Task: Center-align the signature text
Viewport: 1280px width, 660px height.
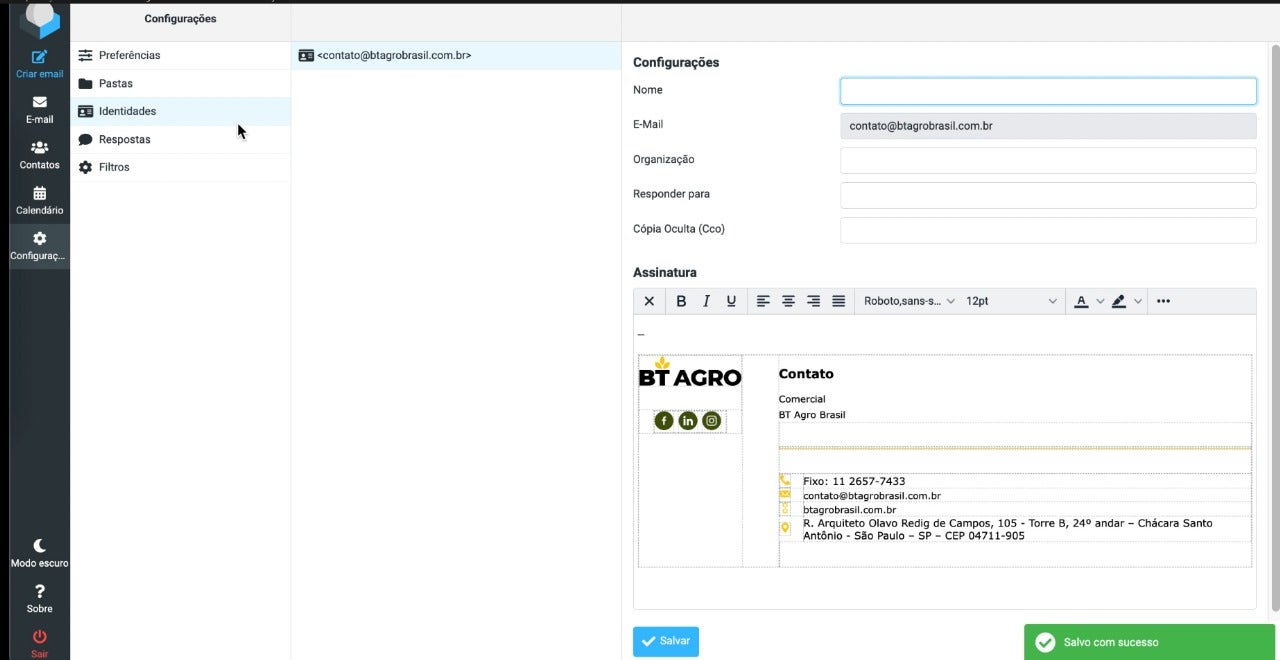Action: 788,301
